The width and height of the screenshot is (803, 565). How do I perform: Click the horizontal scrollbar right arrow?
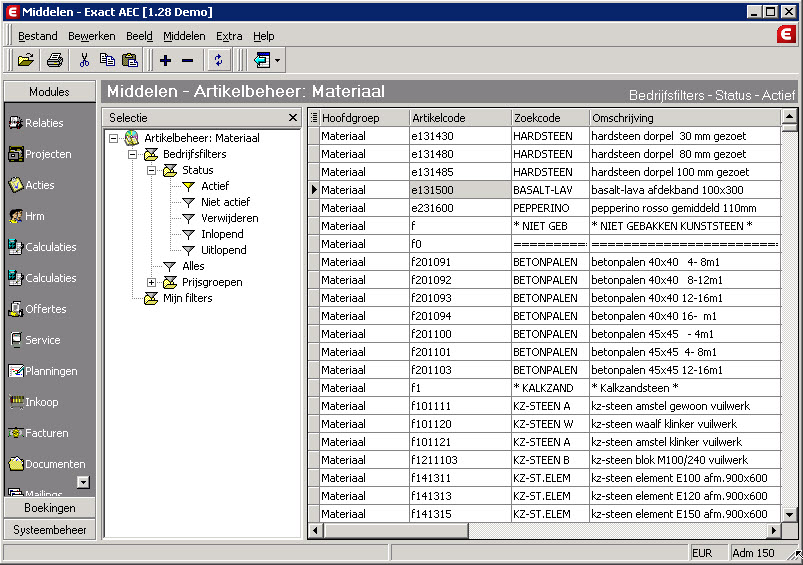[x=774, y=531]
